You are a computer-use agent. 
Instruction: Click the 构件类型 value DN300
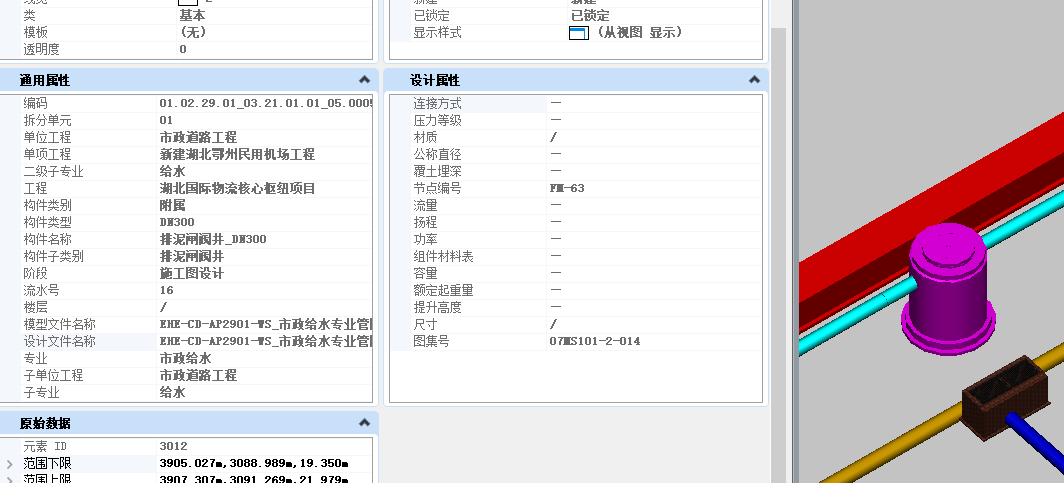[x=176, y=222]
